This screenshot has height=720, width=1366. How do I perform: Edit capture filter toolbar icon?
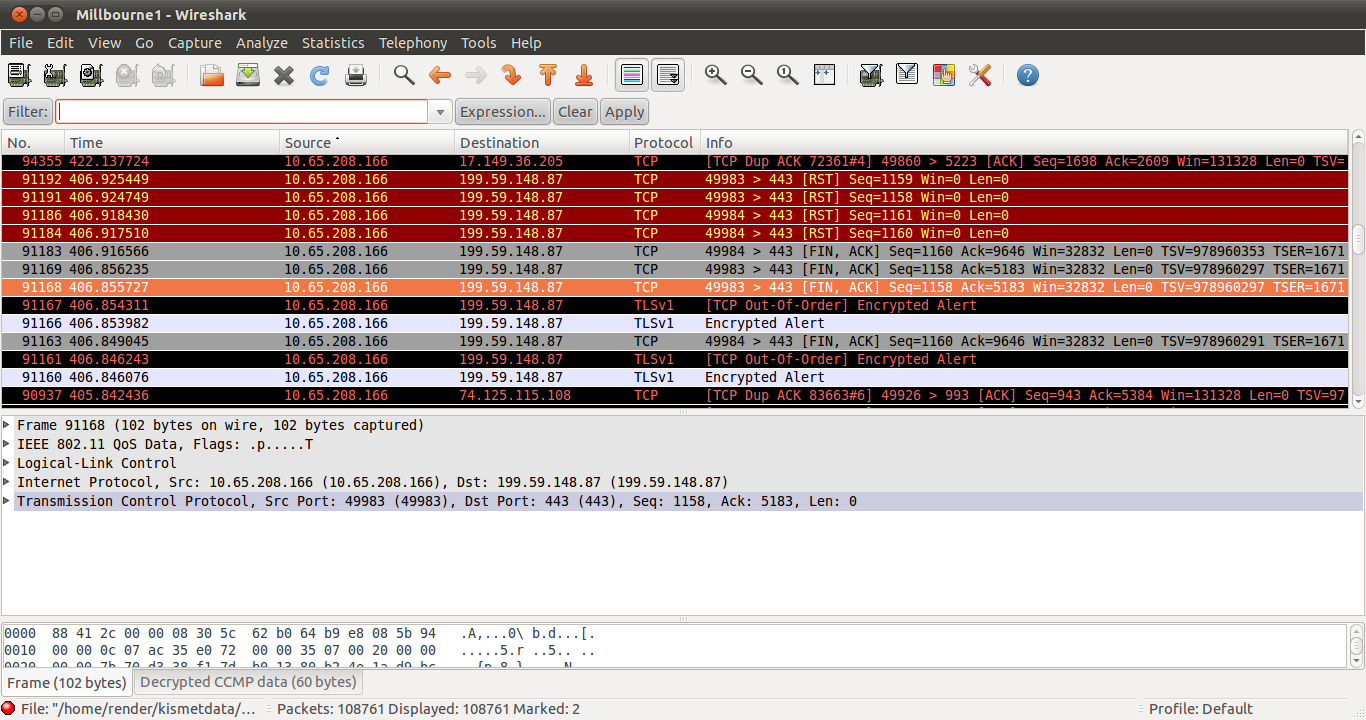[x=871, y=75]
